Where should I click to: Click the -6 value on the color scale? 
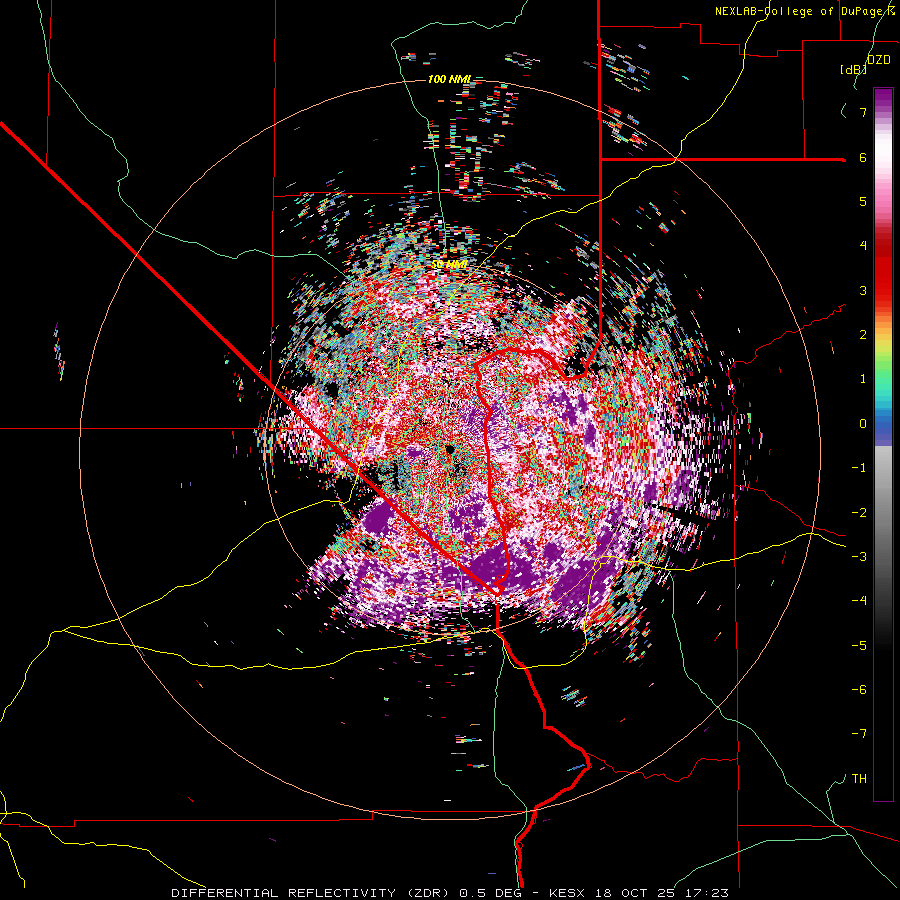(859, 690)
